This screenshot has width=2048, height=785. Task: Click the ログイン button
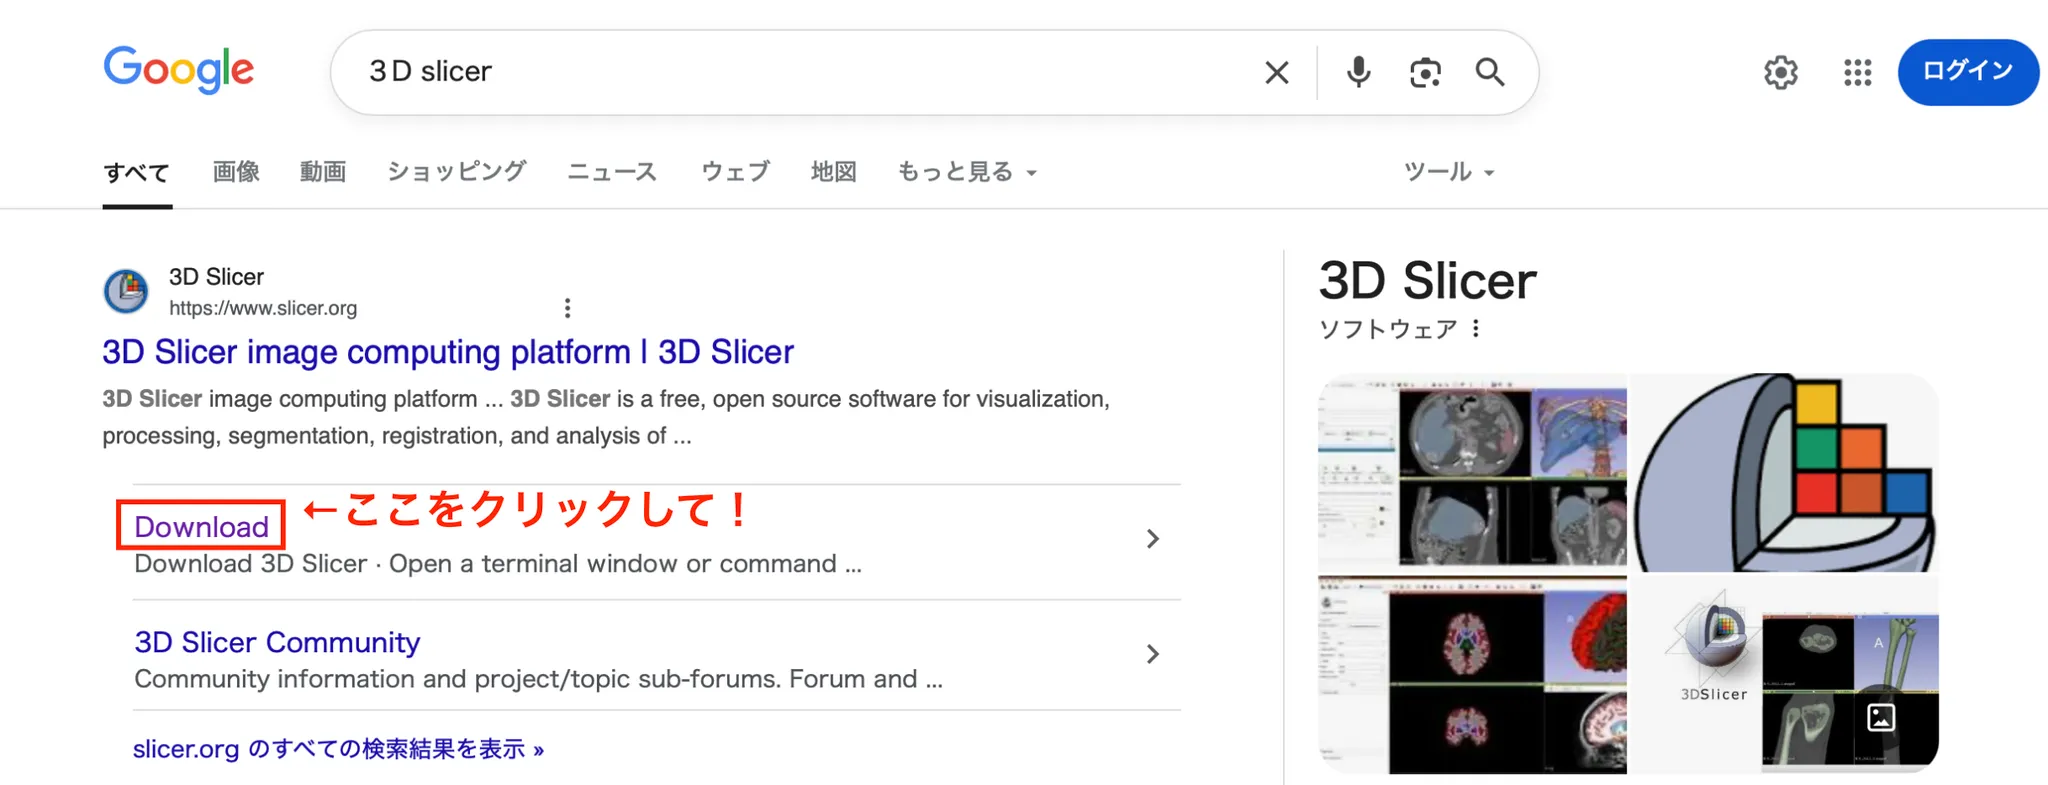point(1967,71)
